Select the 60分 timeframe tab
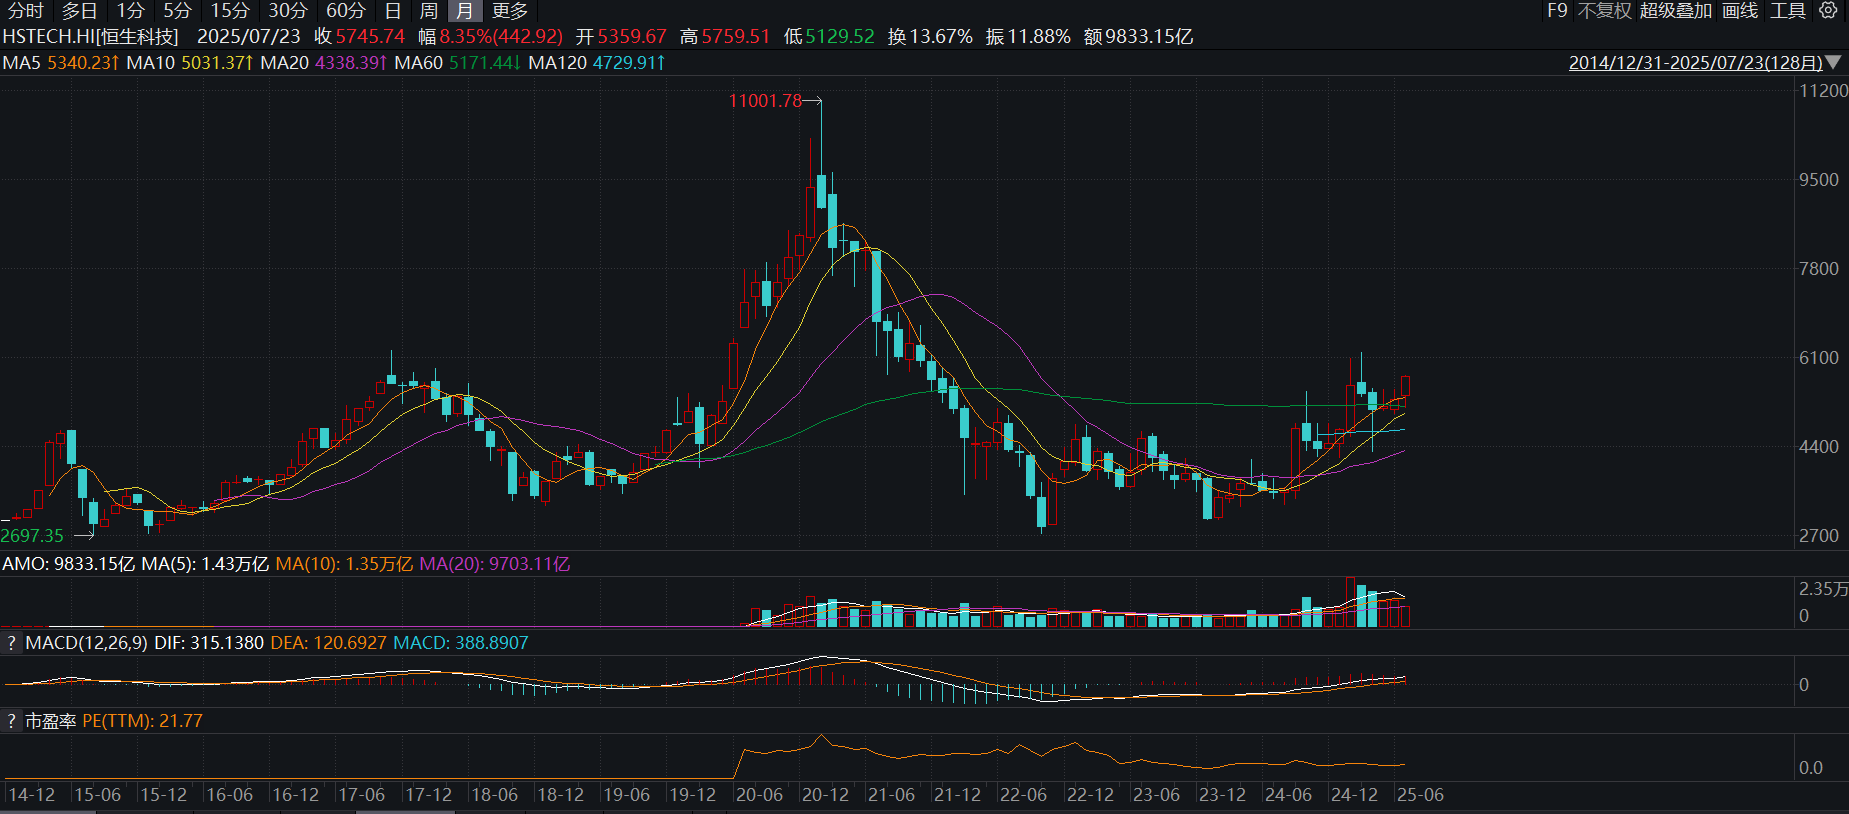 coord(346,11)
